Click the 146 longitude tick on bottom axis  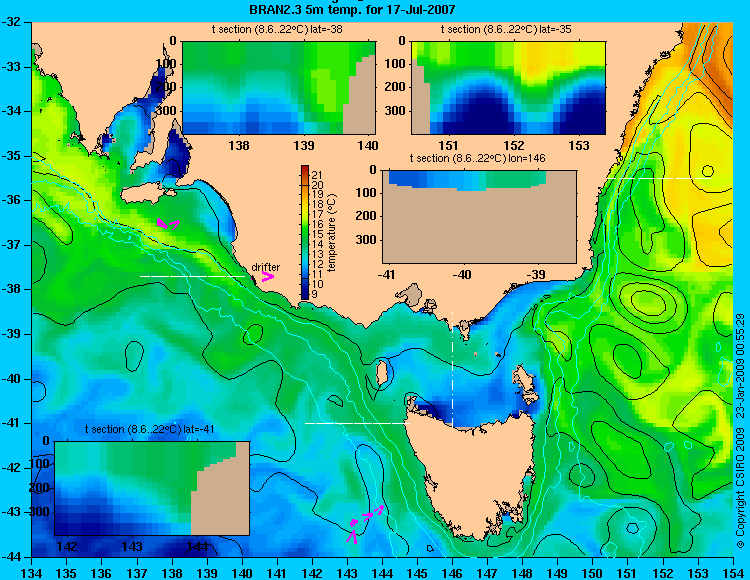(452, 573)
